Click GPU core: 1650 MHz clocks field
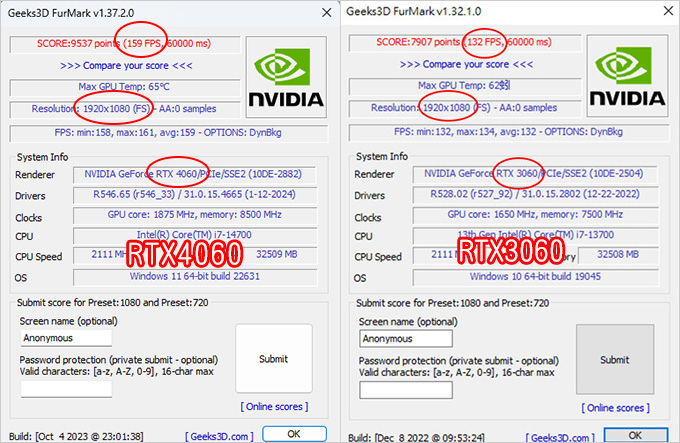 pos(535,214)
